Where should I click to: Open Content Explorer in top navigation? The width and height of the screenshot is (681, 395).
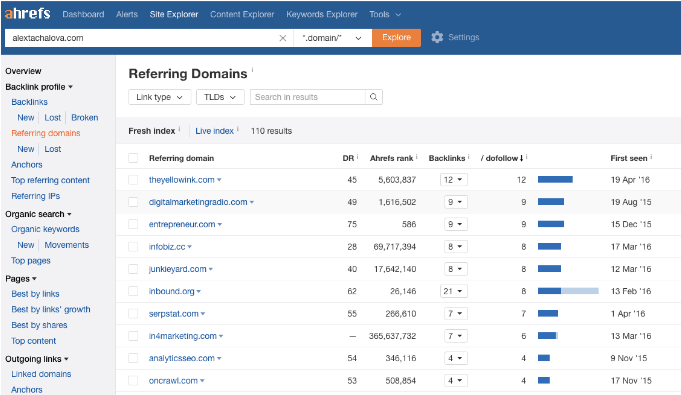click(x=242, y=14)
